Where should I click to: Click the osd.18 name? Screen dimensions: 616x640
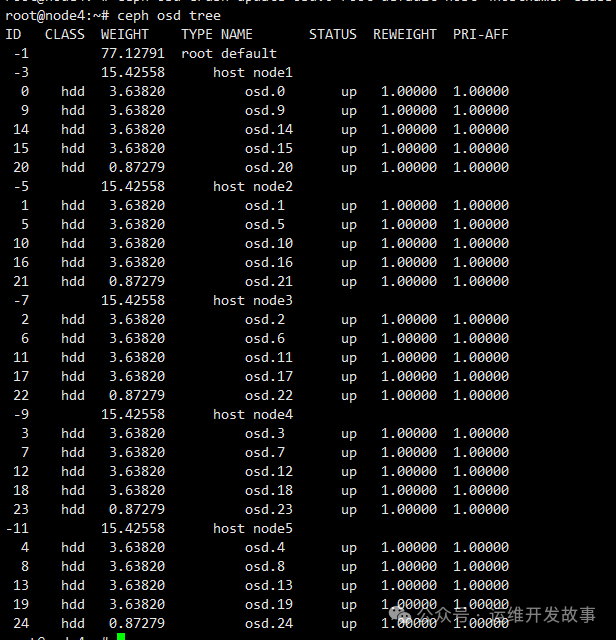[269, 490]
